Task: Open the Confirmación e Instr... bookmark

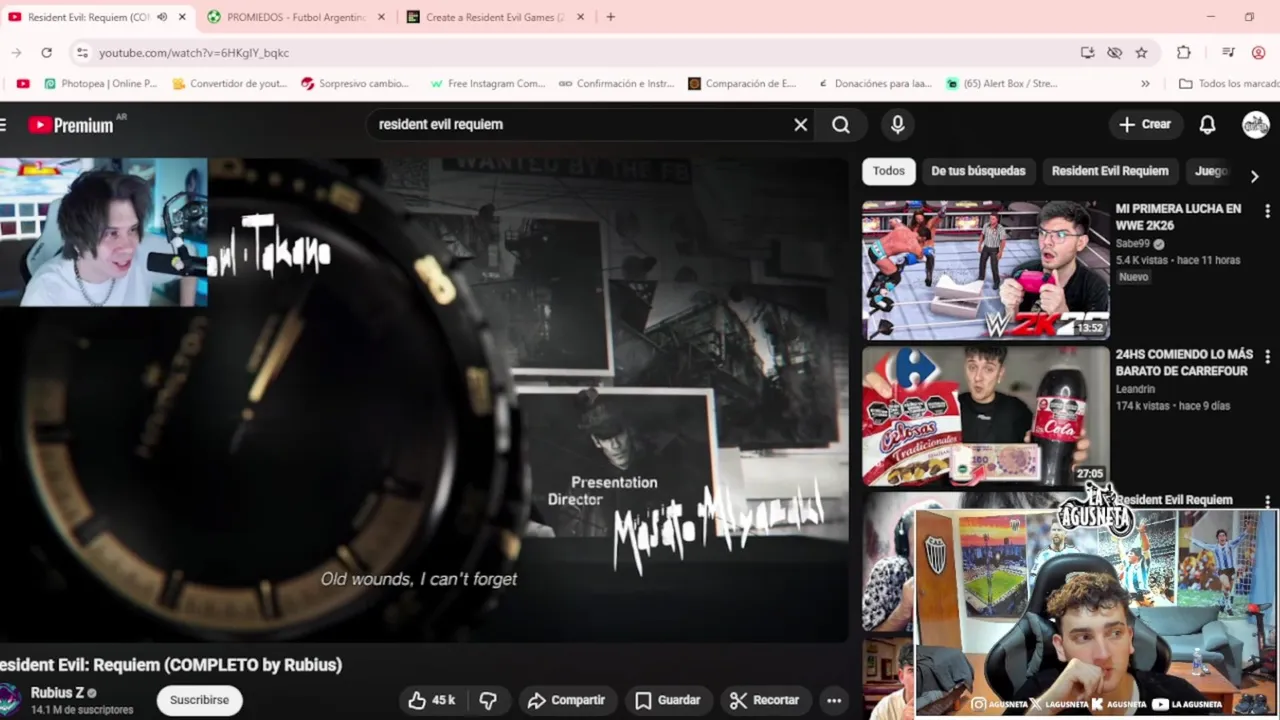Action: click(x=616, y=83)
